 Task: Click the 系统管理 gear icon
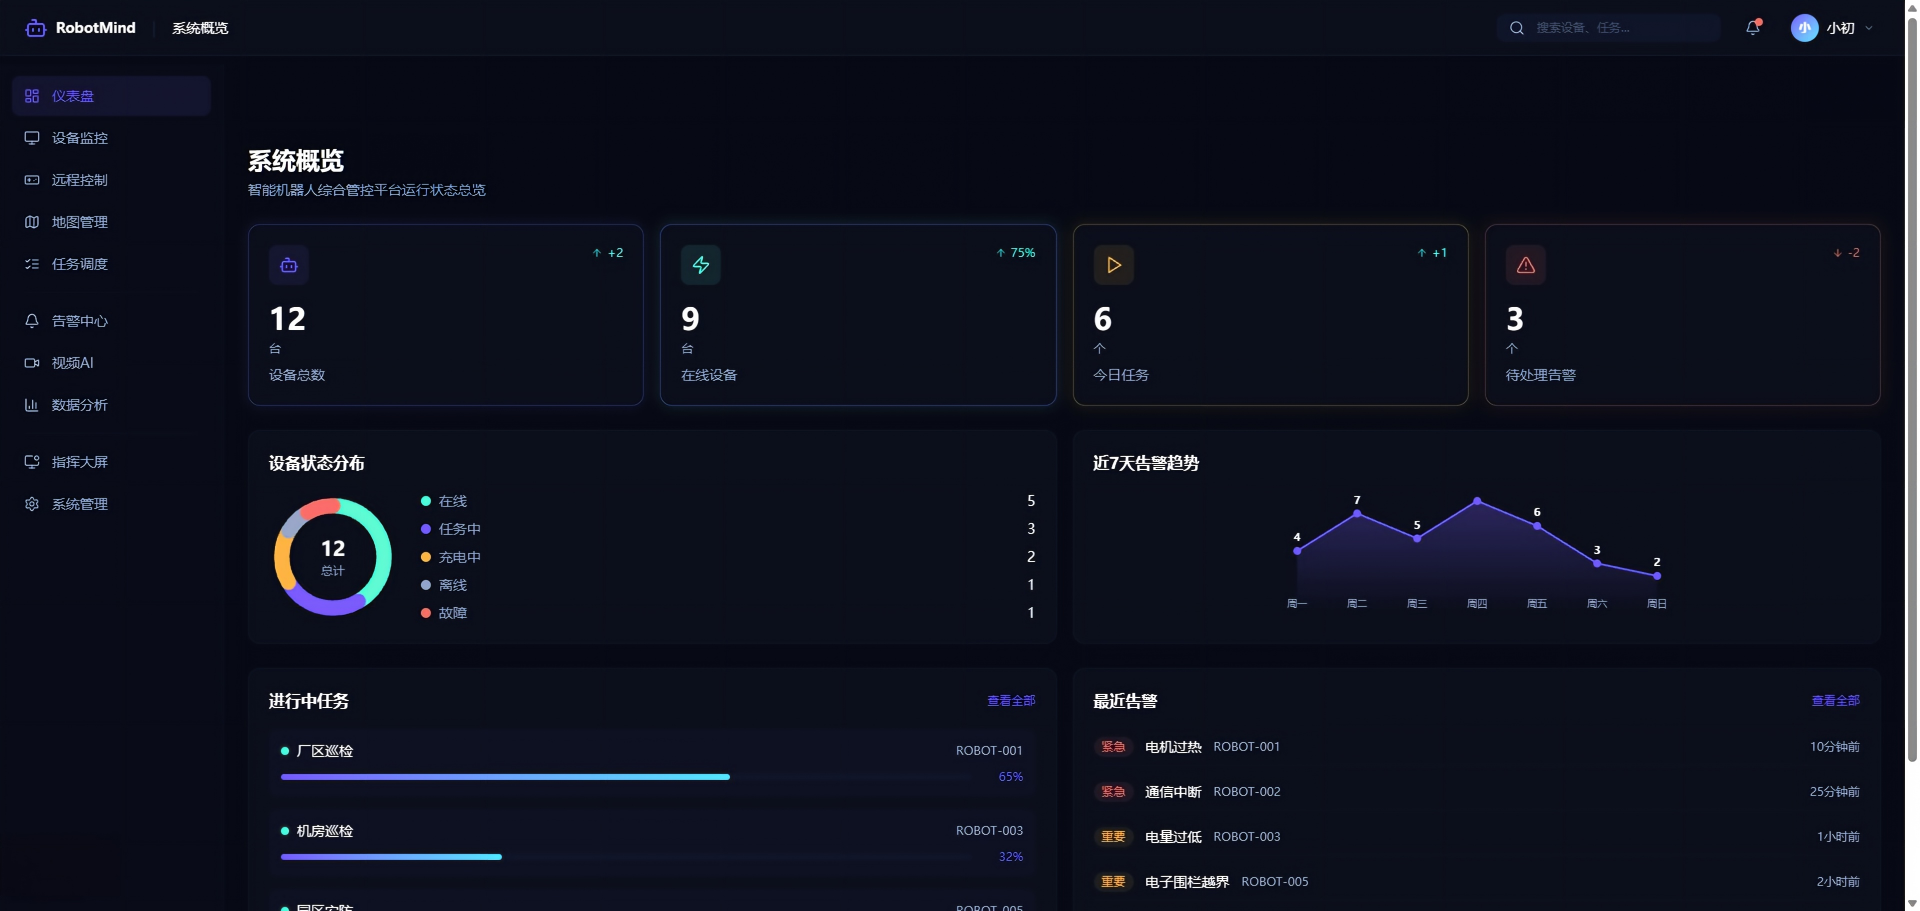[32, 504]
